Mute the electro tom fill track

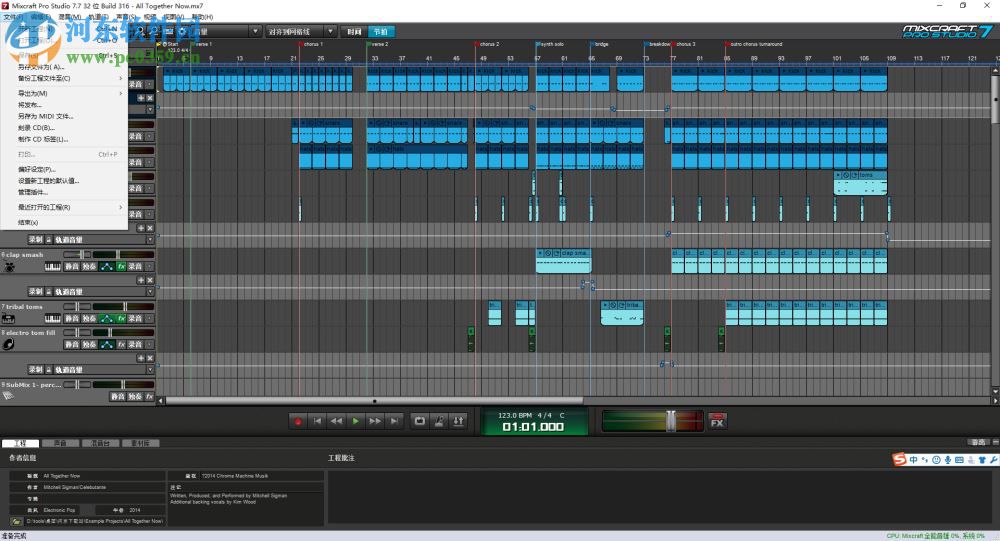[71, 345]
